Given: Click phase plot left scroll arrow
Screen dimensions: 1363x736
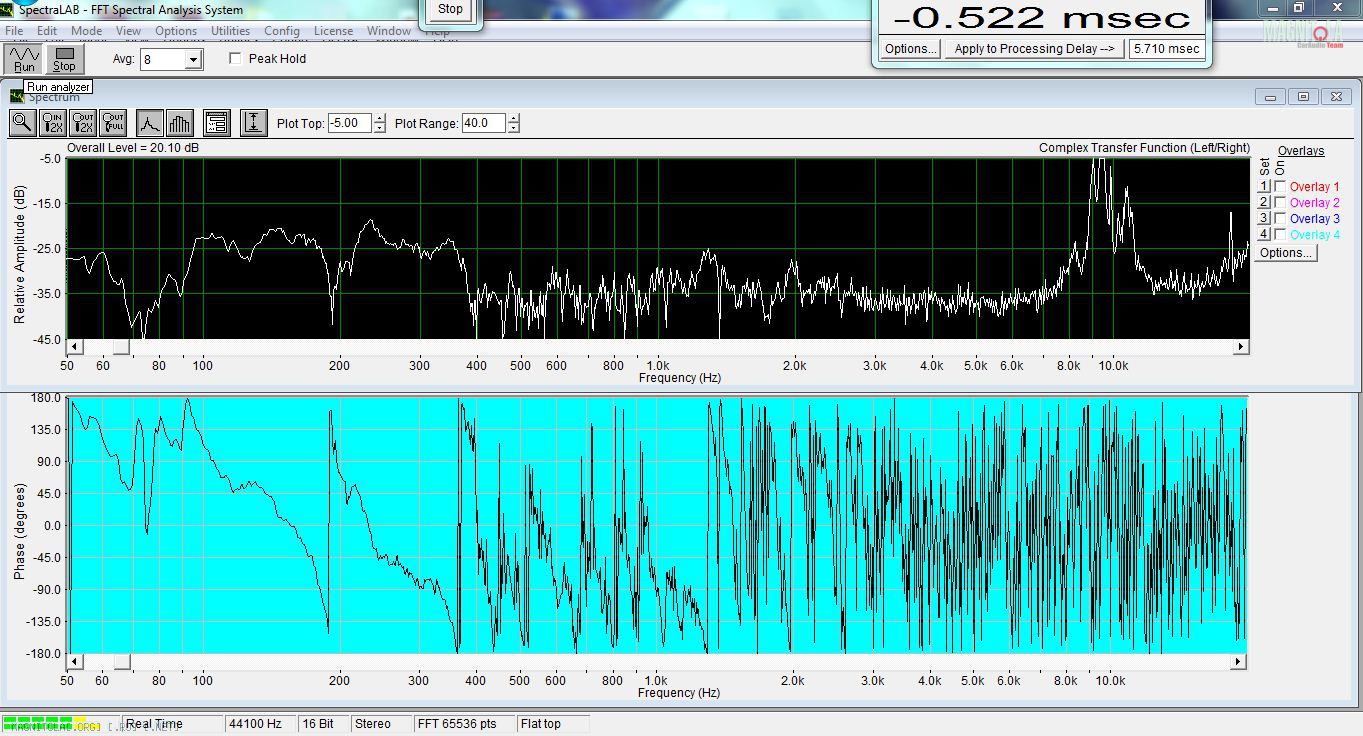Looking at the screenshot, I should click(x=74, y=662).
